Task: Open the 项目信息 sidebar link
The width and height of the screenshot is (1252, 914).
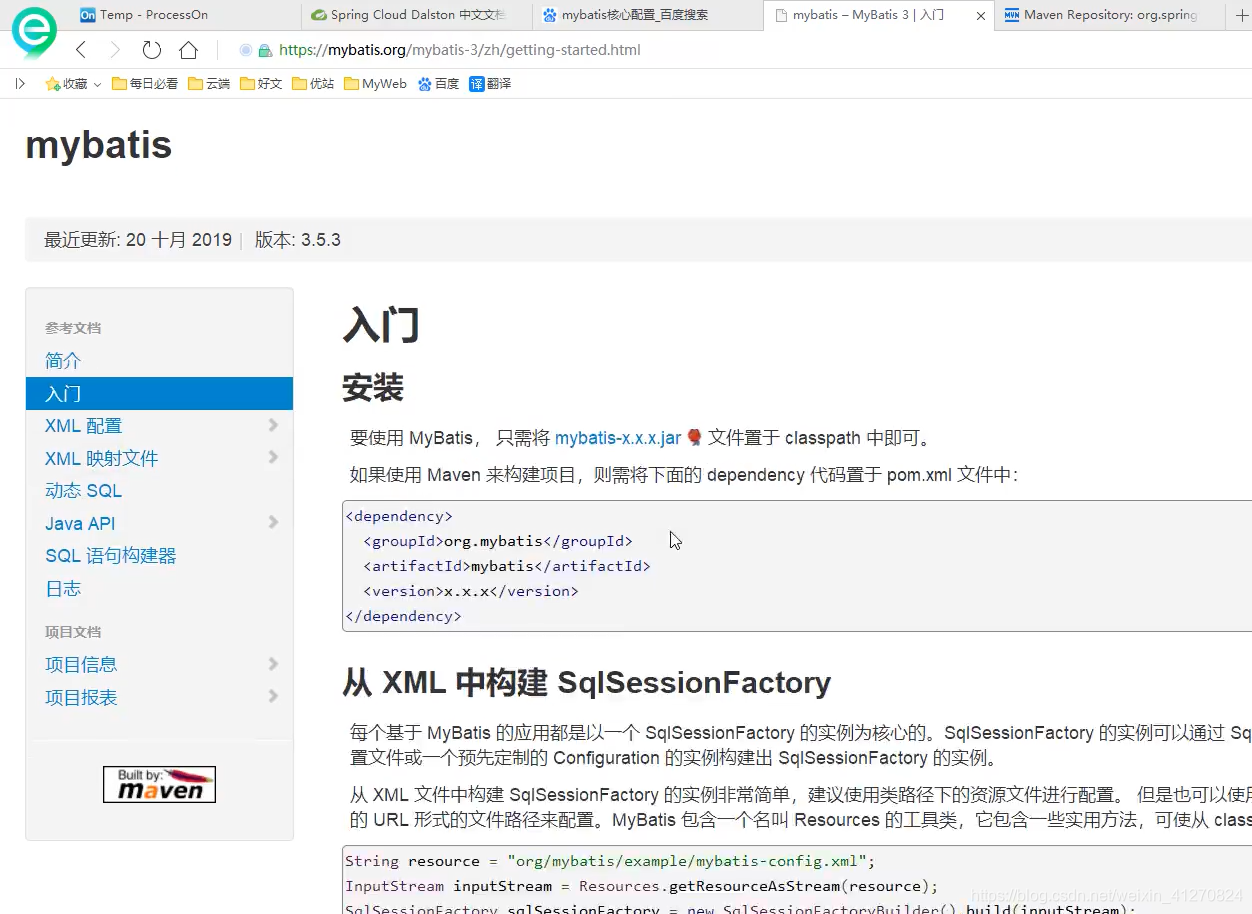Action: [x=81, y=665]
